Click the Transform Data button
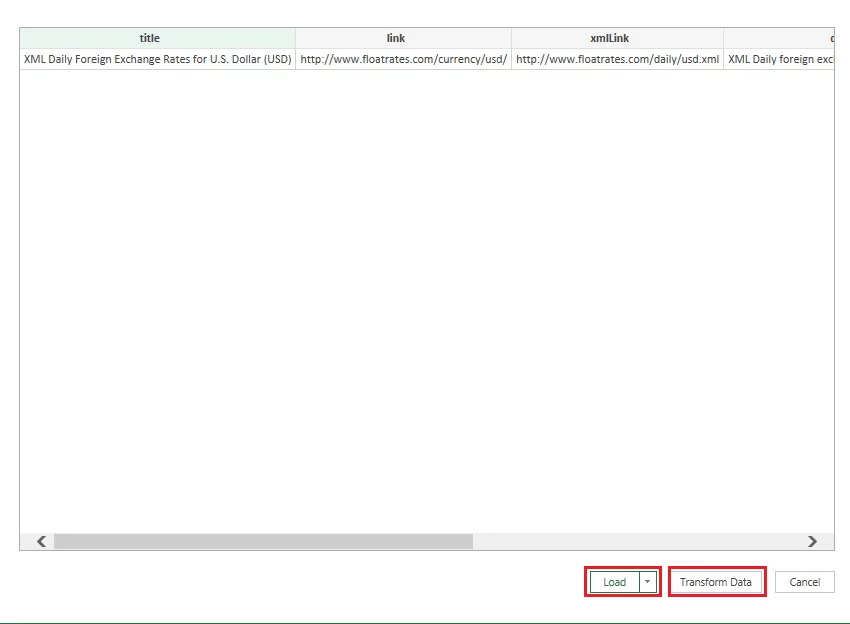Image resolution: width=850 pixels, height=624 pixels. coord(716,581)
